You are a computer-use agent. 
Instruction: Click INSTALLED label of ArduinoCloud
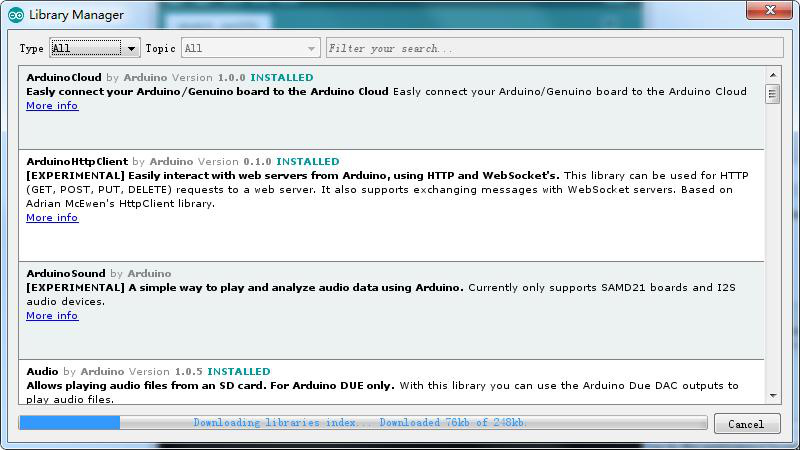(282, 78)
